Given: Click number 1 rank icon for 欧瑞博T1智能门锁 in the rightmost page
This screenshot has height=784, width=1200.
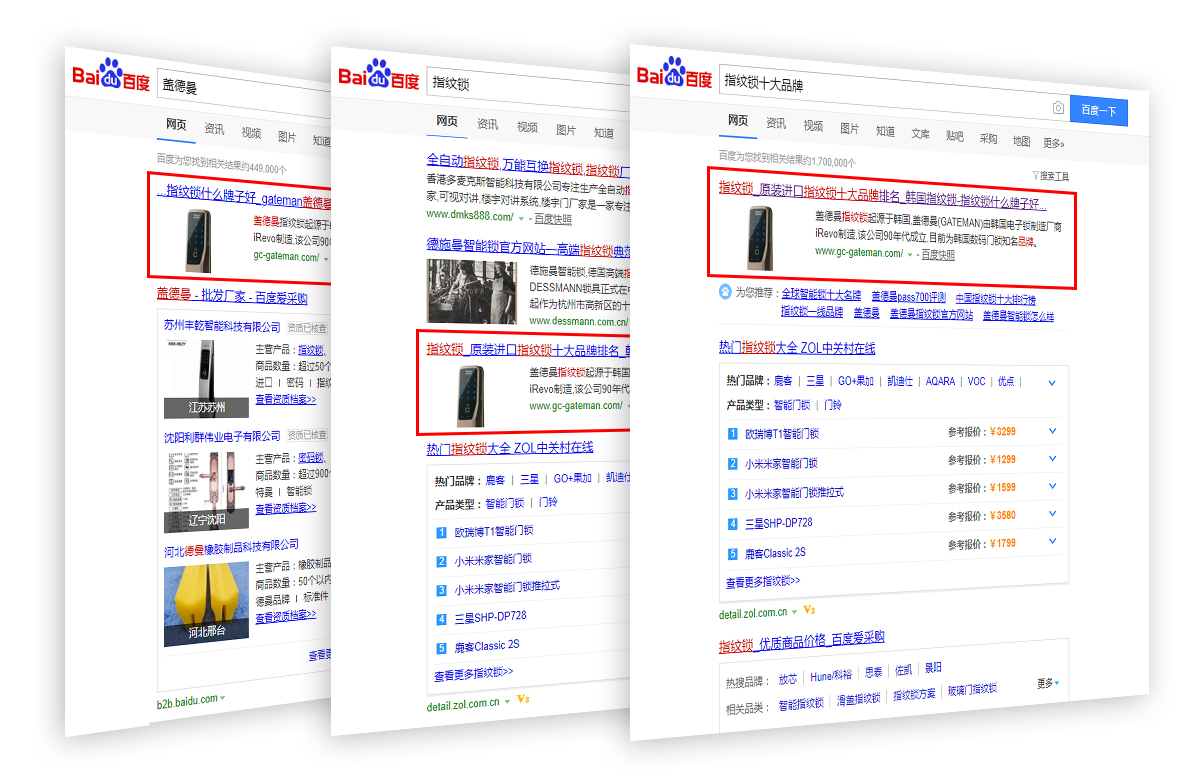Looking at the screenshot, I should tap(732, 433).
